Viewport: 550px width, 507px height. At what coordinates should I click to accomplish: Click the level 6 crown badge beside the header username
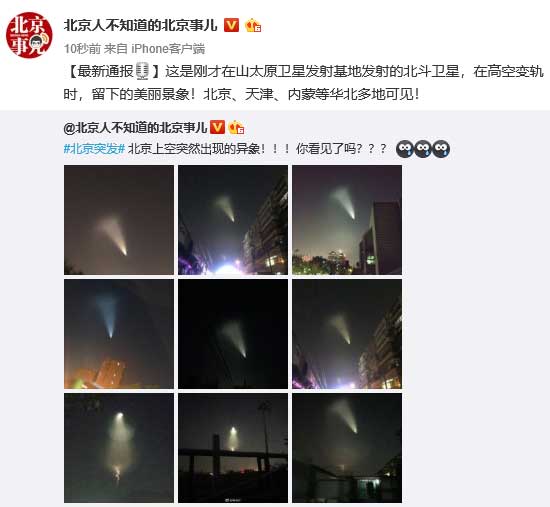[253, 26]
